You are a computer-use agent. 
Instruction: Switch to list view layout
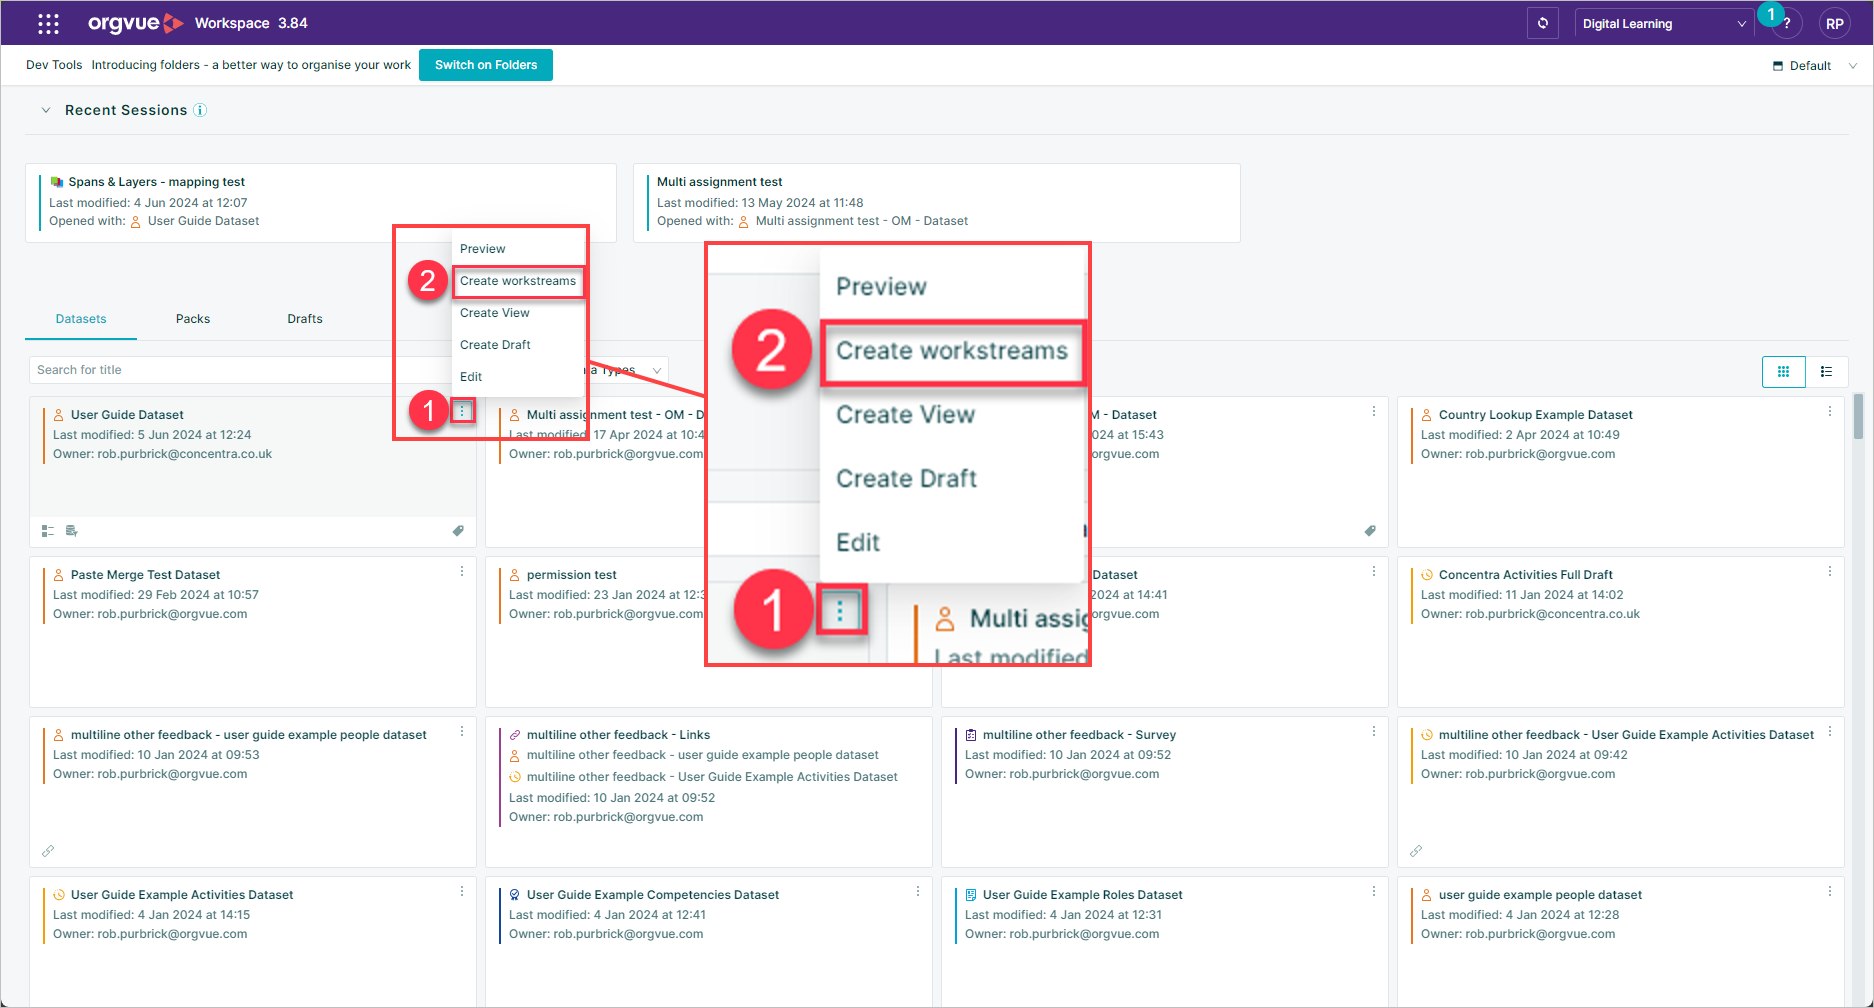[1826, 371]
